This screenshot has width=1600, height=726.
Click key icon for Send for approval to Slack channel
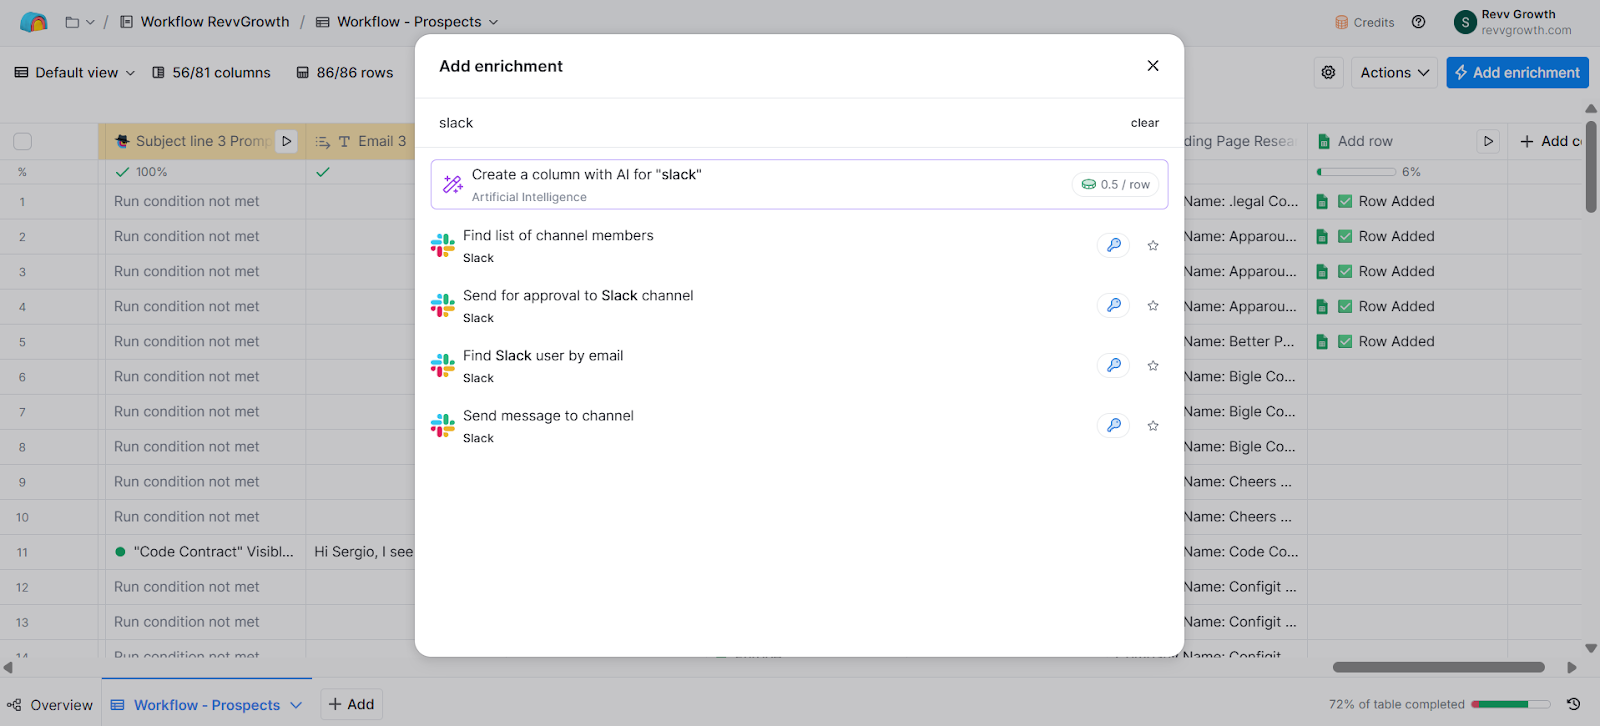(1113, 305)
